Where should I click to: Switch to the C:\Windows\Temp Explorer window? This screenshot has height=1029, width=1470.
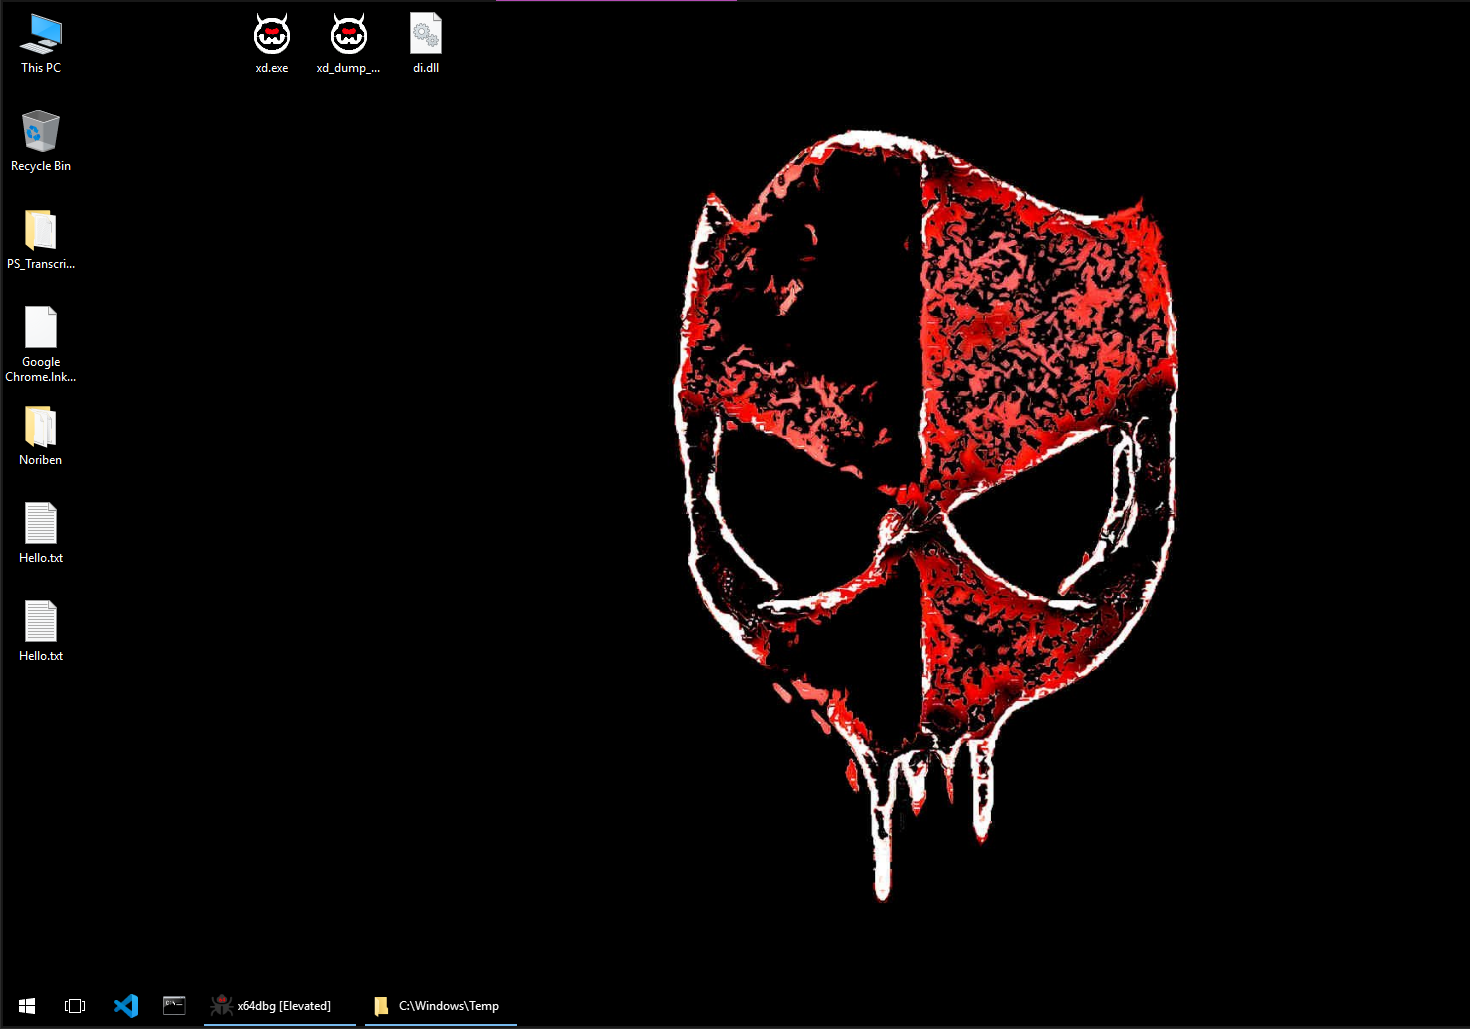[442, 1005]
